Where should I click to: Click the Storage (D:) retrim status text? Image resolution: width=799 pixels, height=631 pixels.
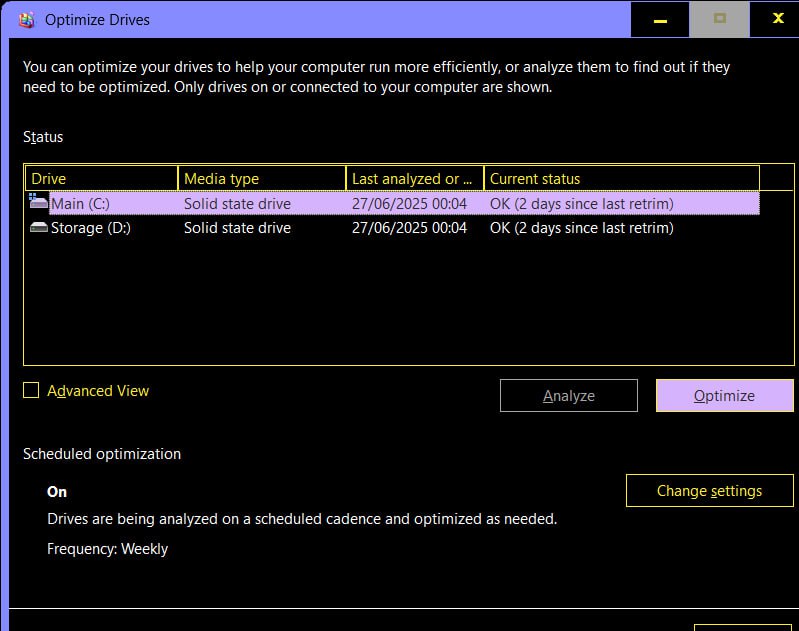tap(581, 228)
